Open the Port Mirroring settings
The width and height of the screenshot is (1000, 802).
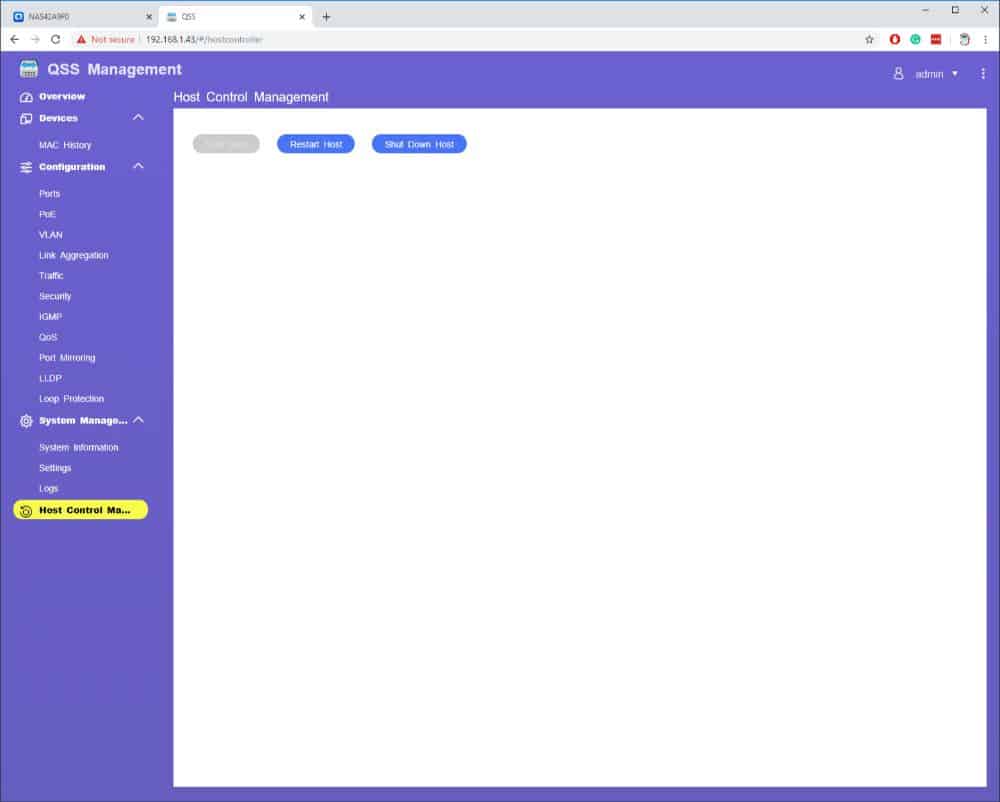(x=67, y=358)
